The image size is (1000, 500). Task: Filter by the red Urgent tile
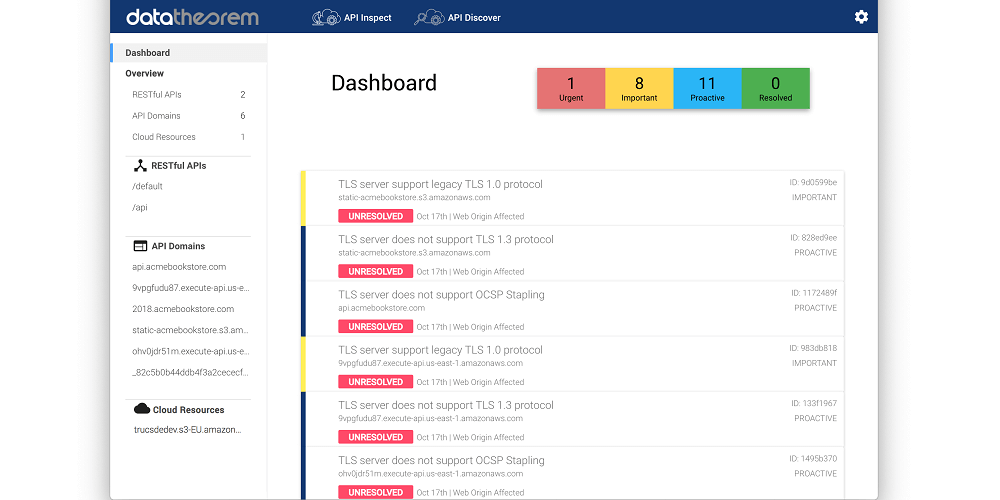(x=571, y=88)
